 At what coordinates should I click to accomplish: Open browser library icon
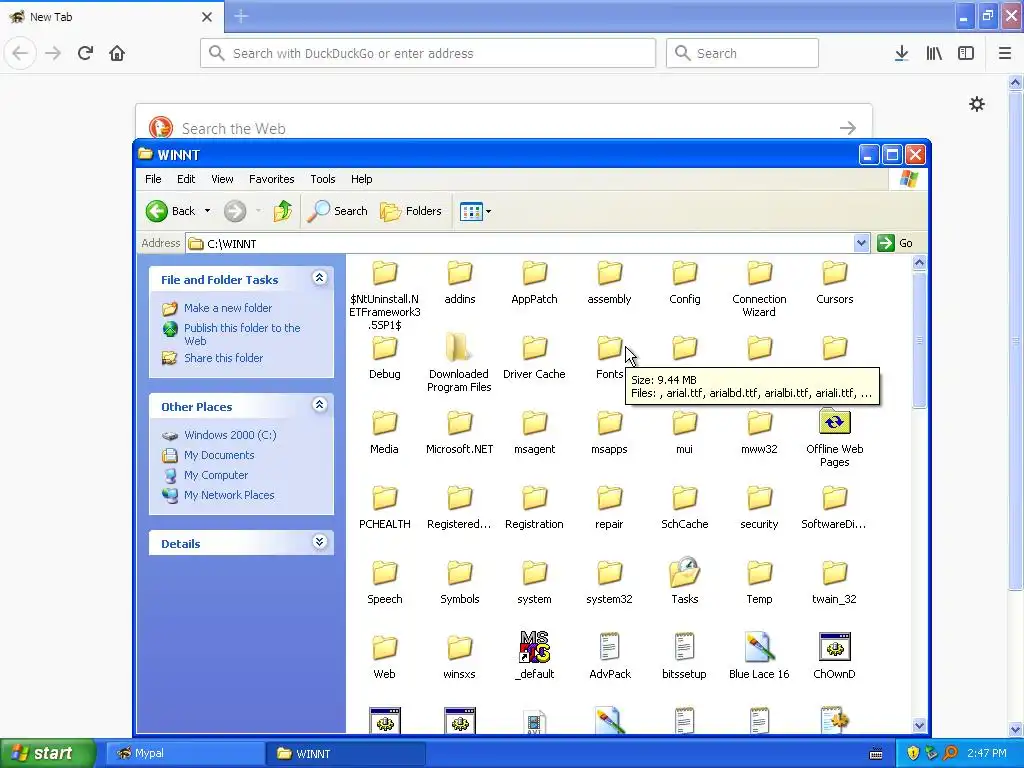[x=934, y=53]
